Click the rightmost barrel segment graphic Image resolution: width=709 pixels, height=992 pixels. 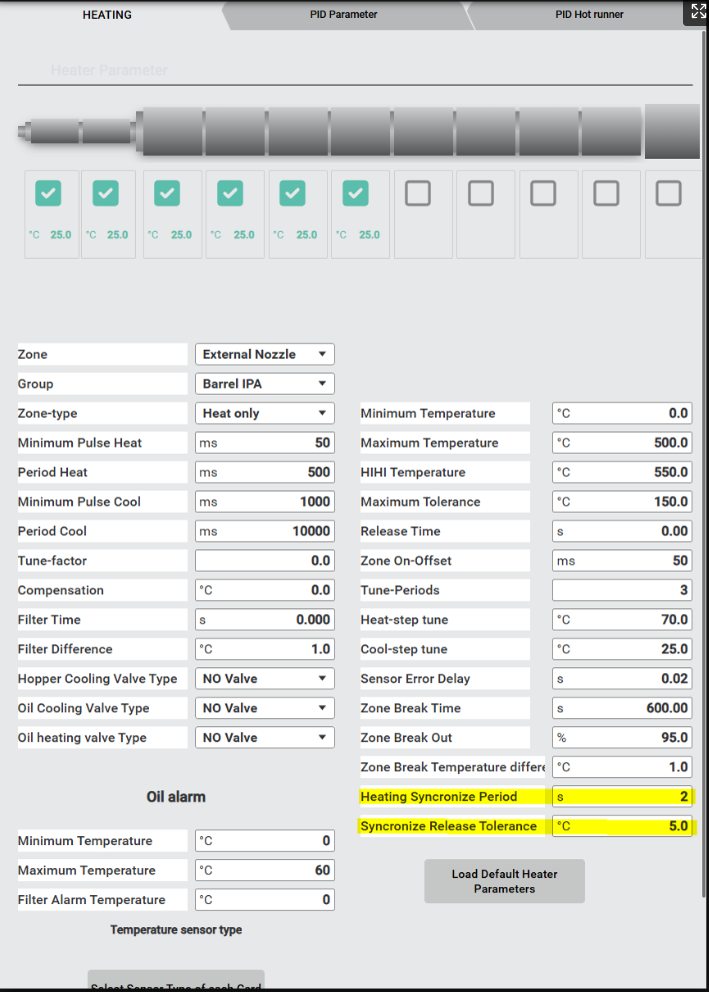(671, 131)
